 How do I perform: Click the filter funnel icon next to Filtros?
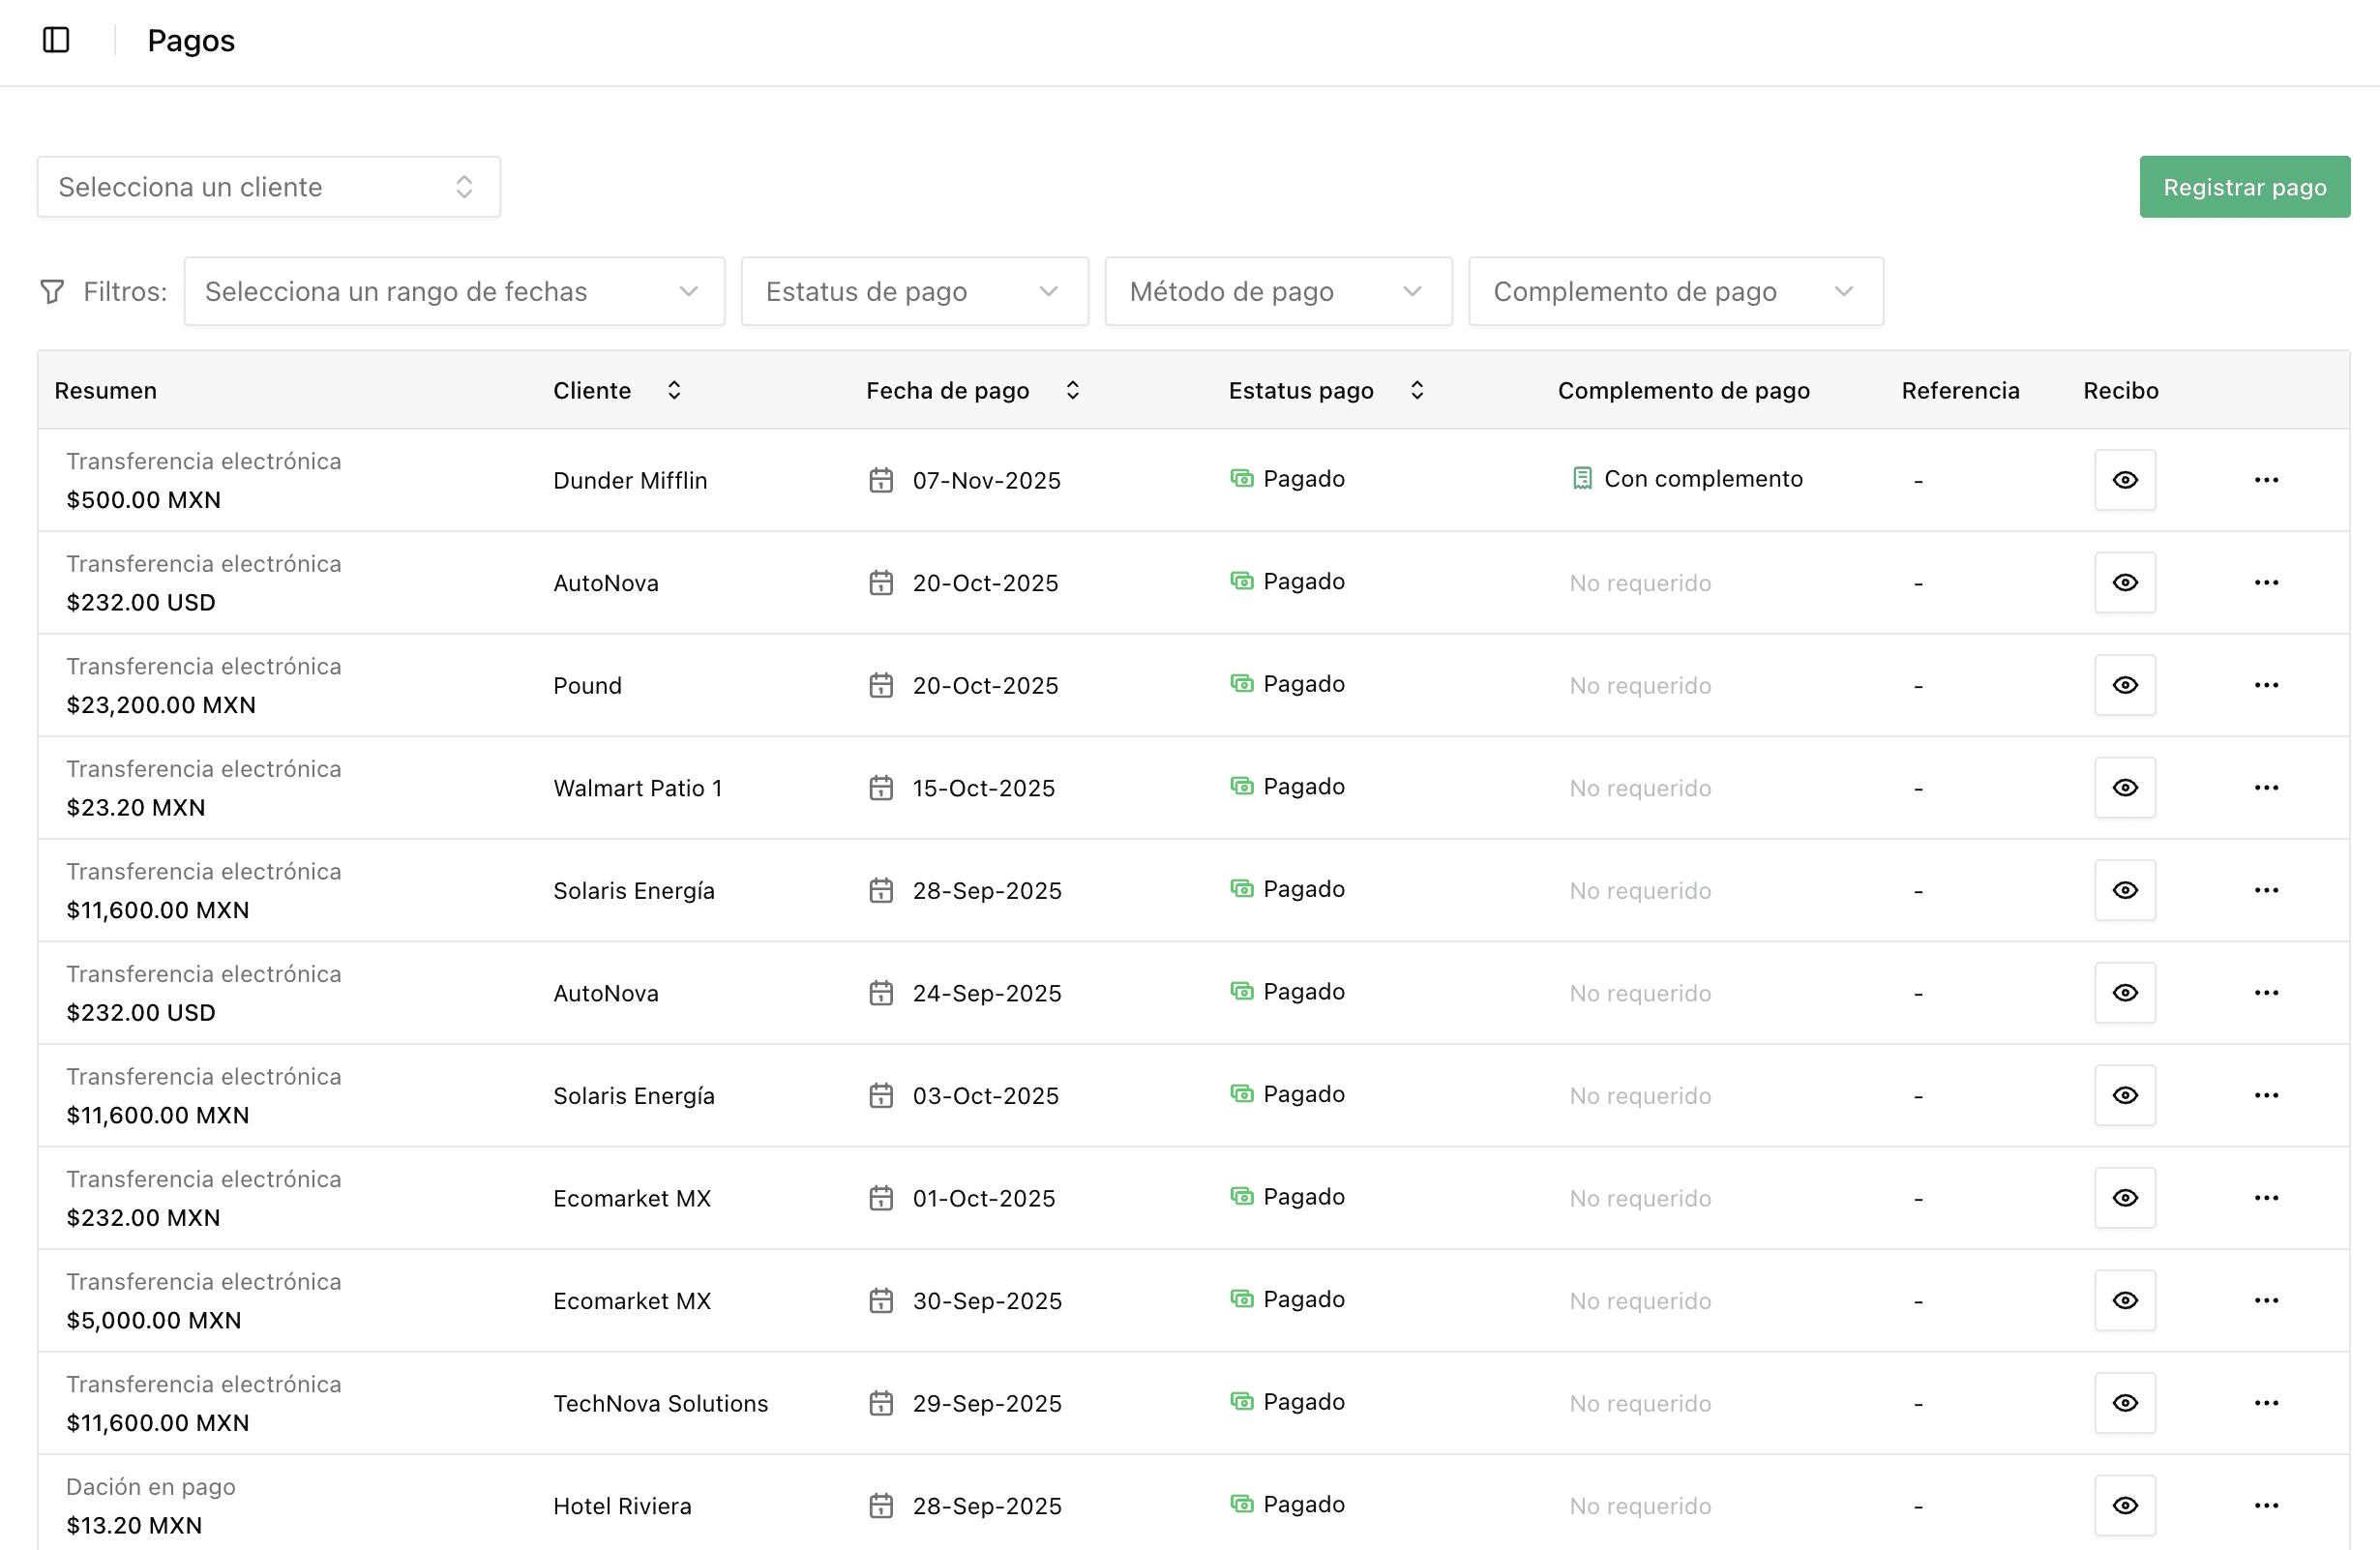pyautogui.click(x=51, y=291)
